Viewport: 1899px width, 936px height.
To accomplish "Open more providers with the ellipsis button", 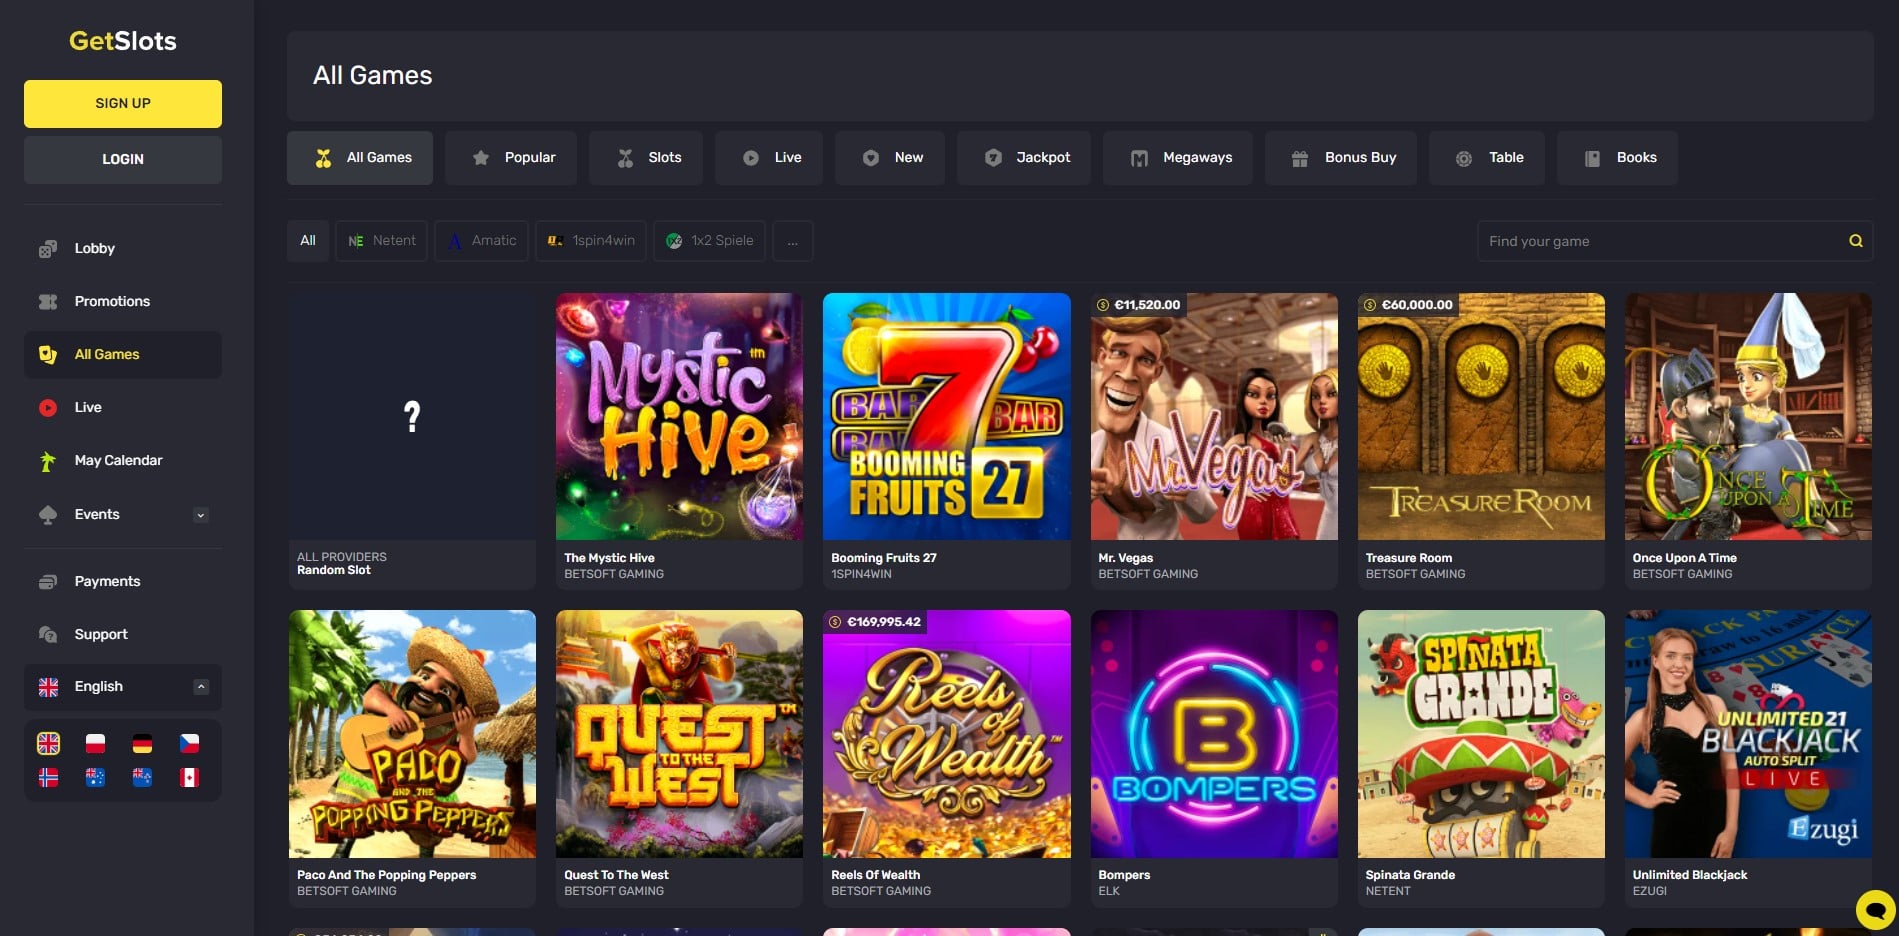I will tap(792, 241).
